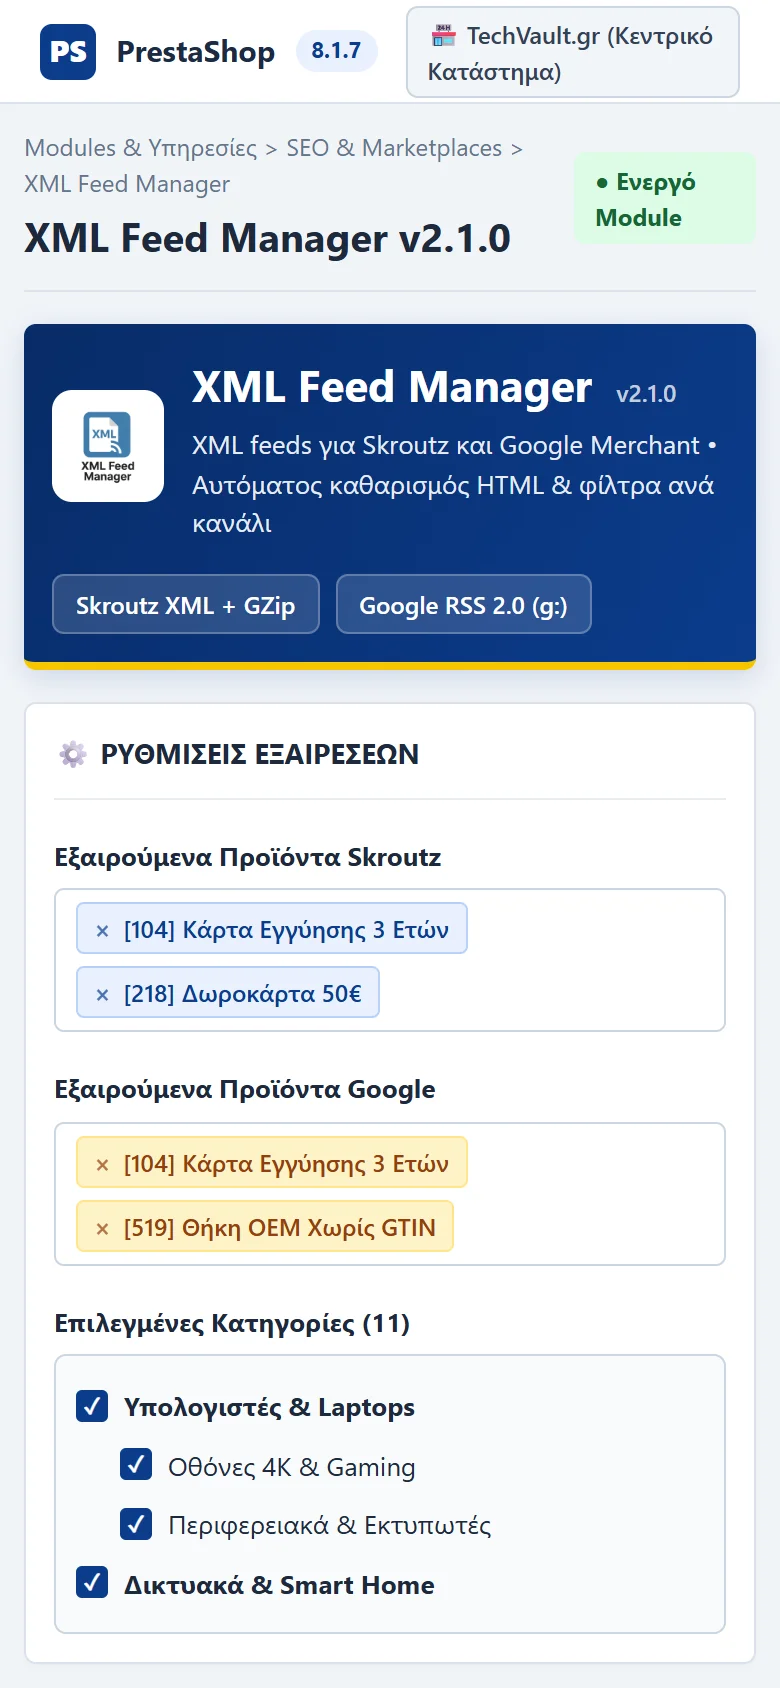Go to SEO & Marketplaces breadcrumb
The height and width of the screenshot is (1688, 780).
point(394,148)
